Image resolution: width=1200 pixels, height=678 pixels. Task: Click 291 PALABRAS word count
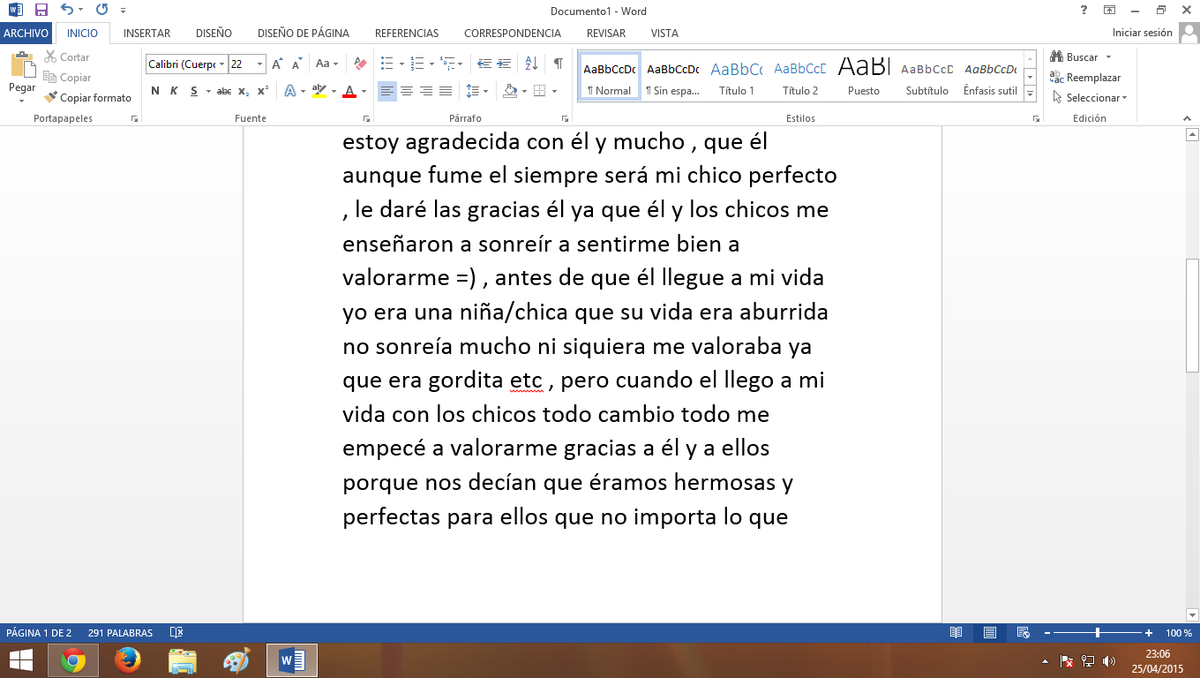click(120, 633)
